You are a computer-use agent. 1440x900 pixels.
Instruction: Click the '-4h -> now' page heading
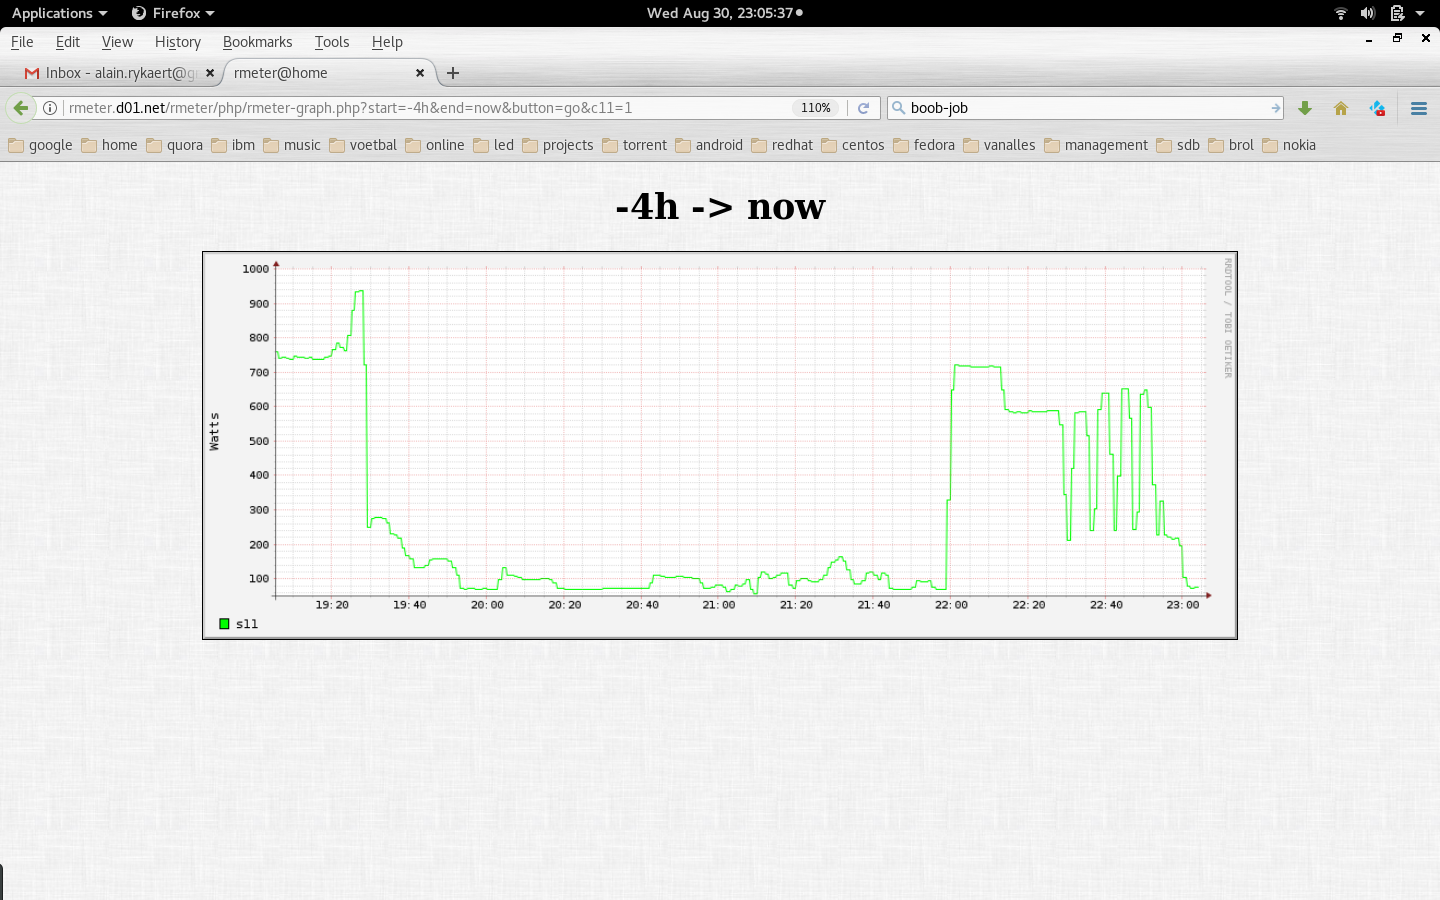pos(720,206)
